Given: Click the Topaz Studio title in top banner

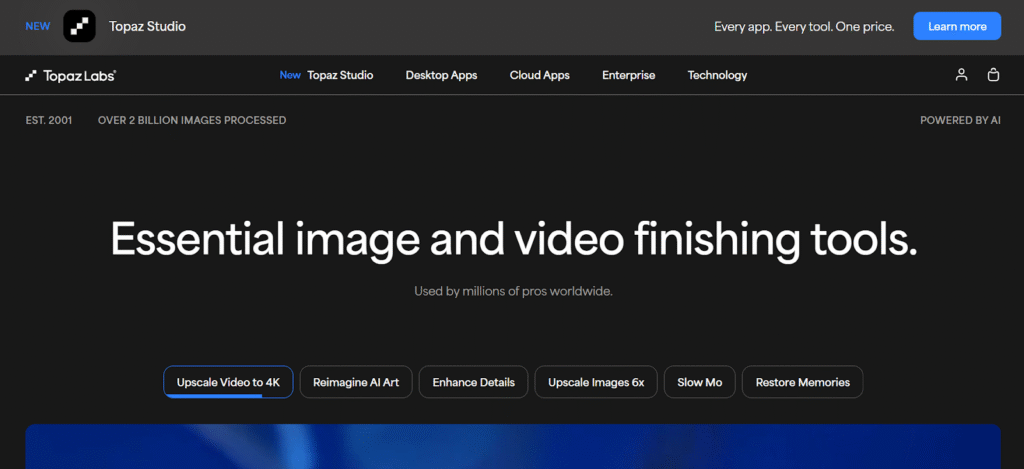Looking at the screenshot, I should 147,27.
